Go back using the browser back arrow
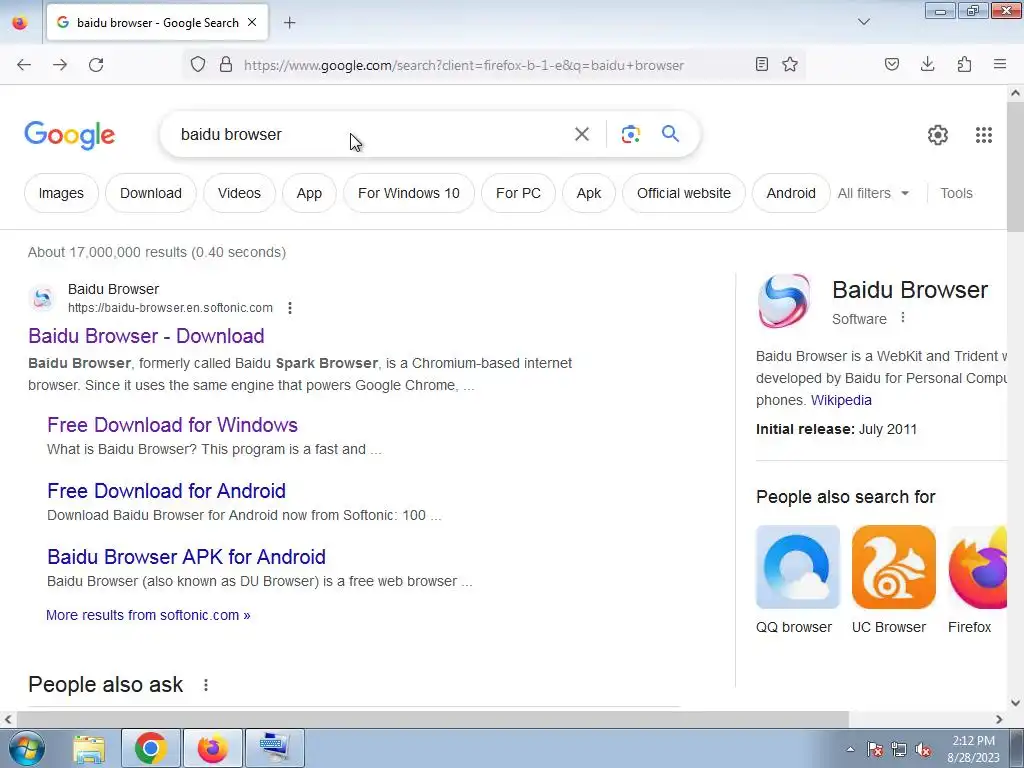 24,65
